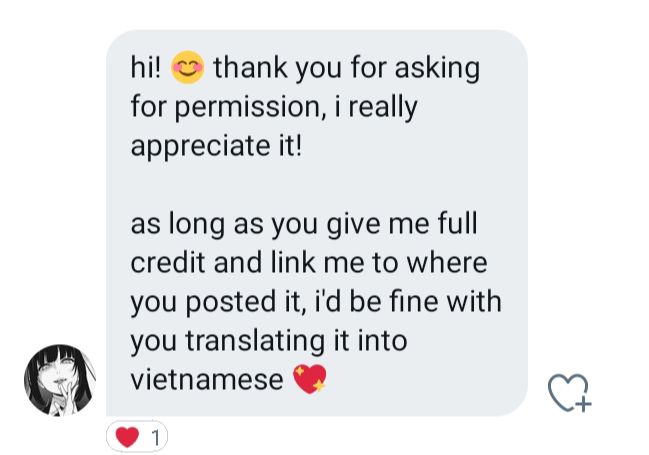Open the sender's anime profile avatar
Image resolution: width=649 pixels, height=455 pixels.
(60, 379)
